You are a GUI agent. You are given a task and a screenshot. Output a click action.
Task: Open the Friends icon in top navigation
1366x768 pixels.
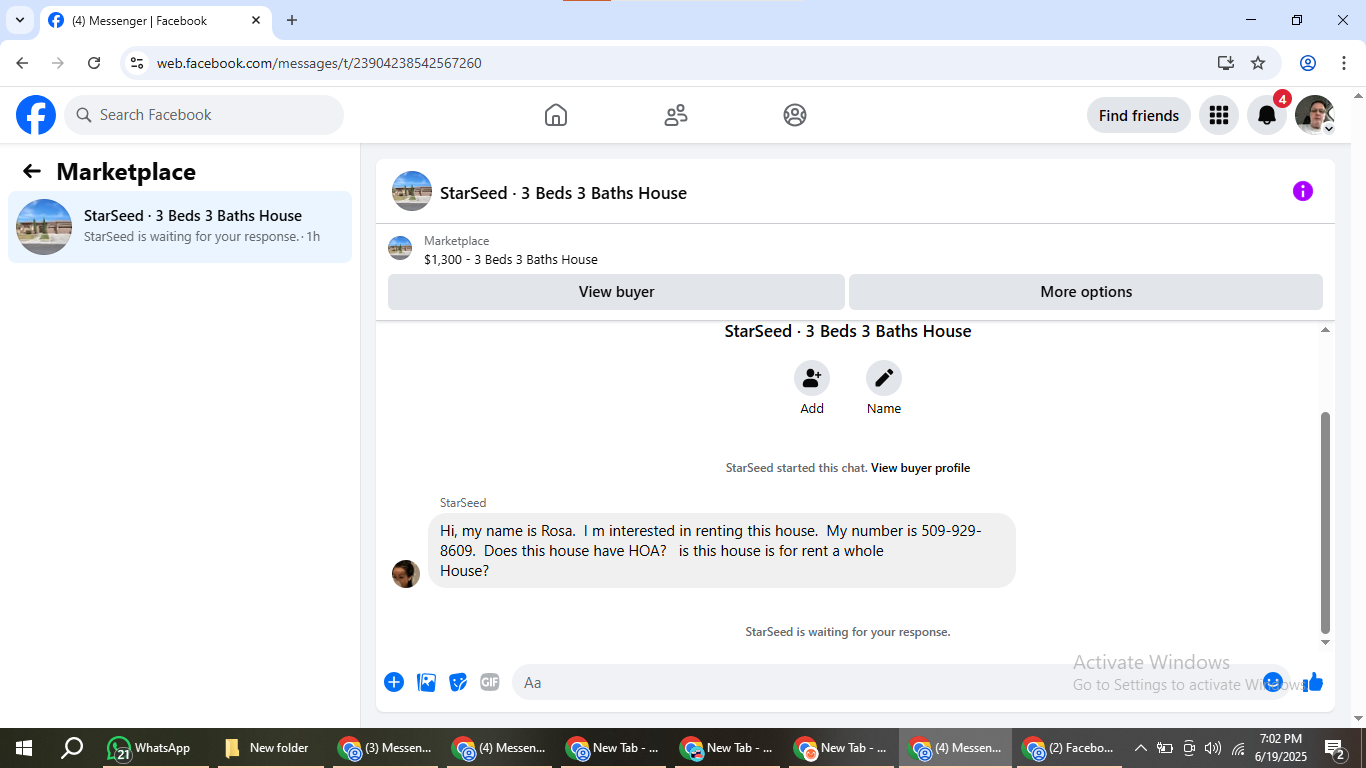pos(676,115)
